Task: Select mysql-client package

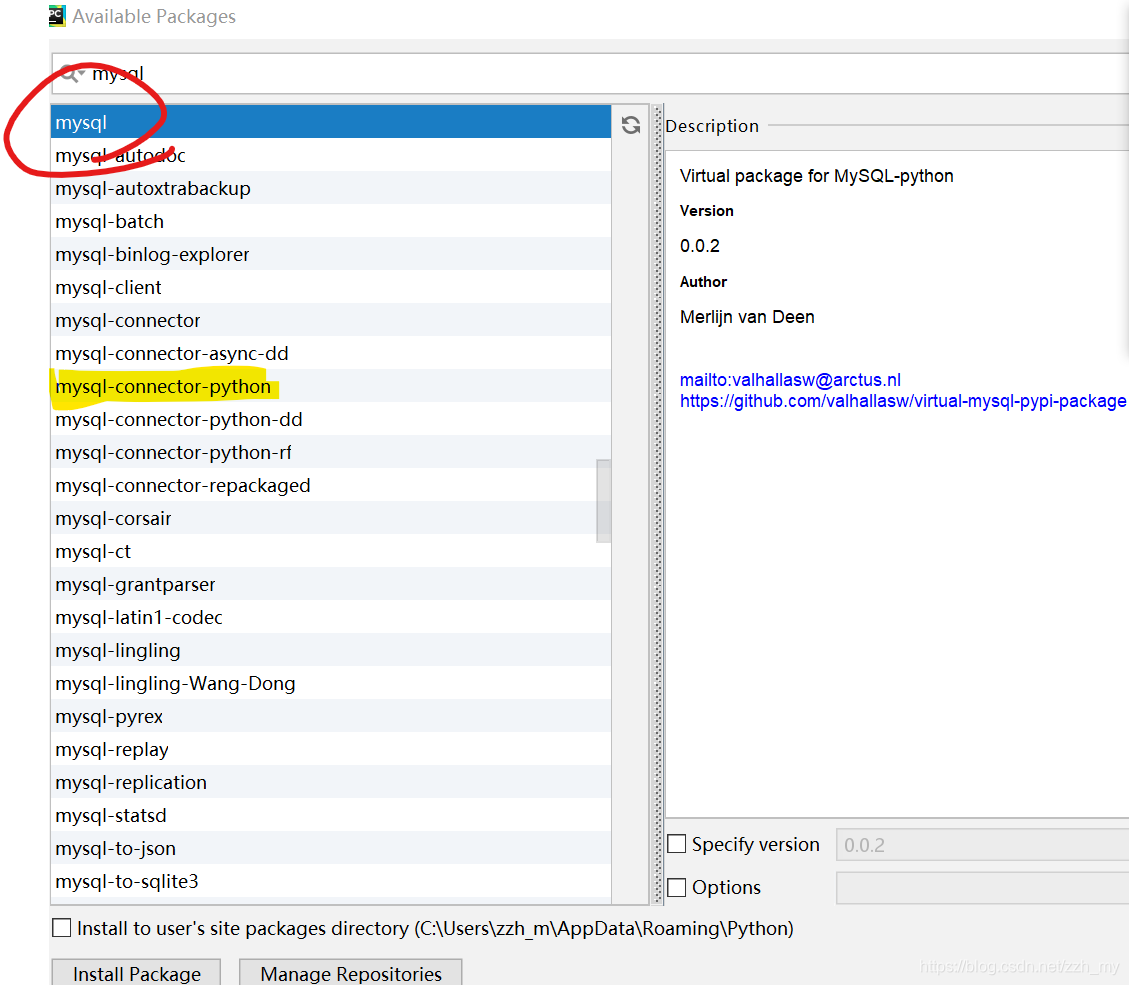Action: click(331, 288)
